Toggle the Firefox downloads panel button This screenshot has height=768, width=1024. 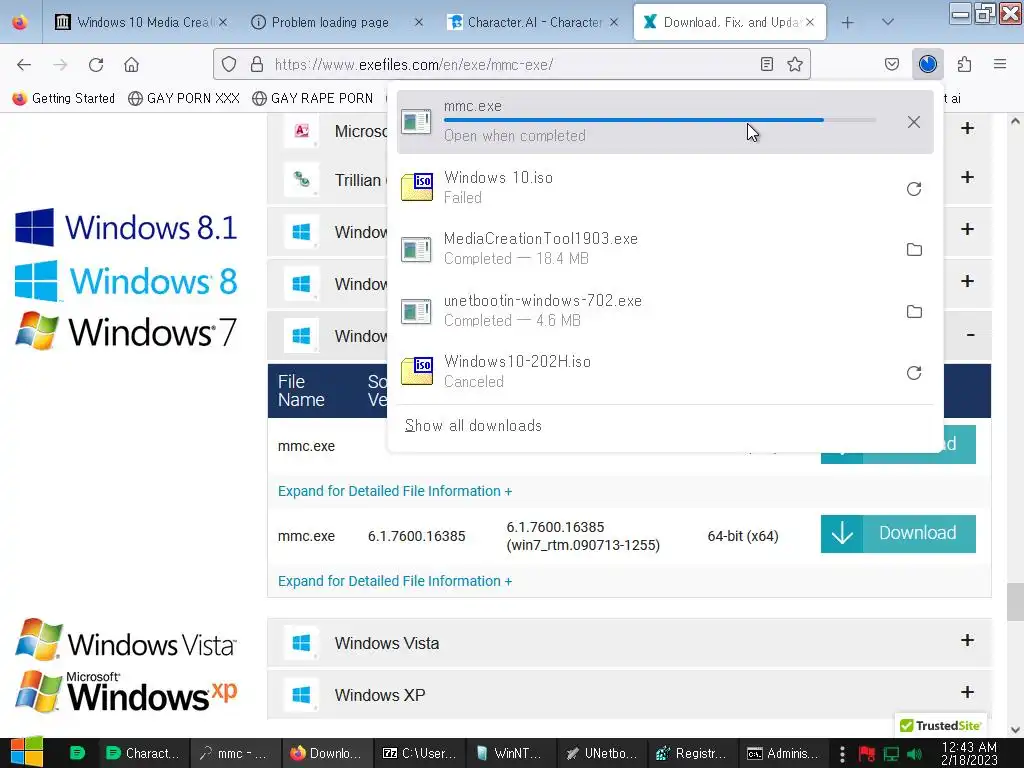click(927, 64)
